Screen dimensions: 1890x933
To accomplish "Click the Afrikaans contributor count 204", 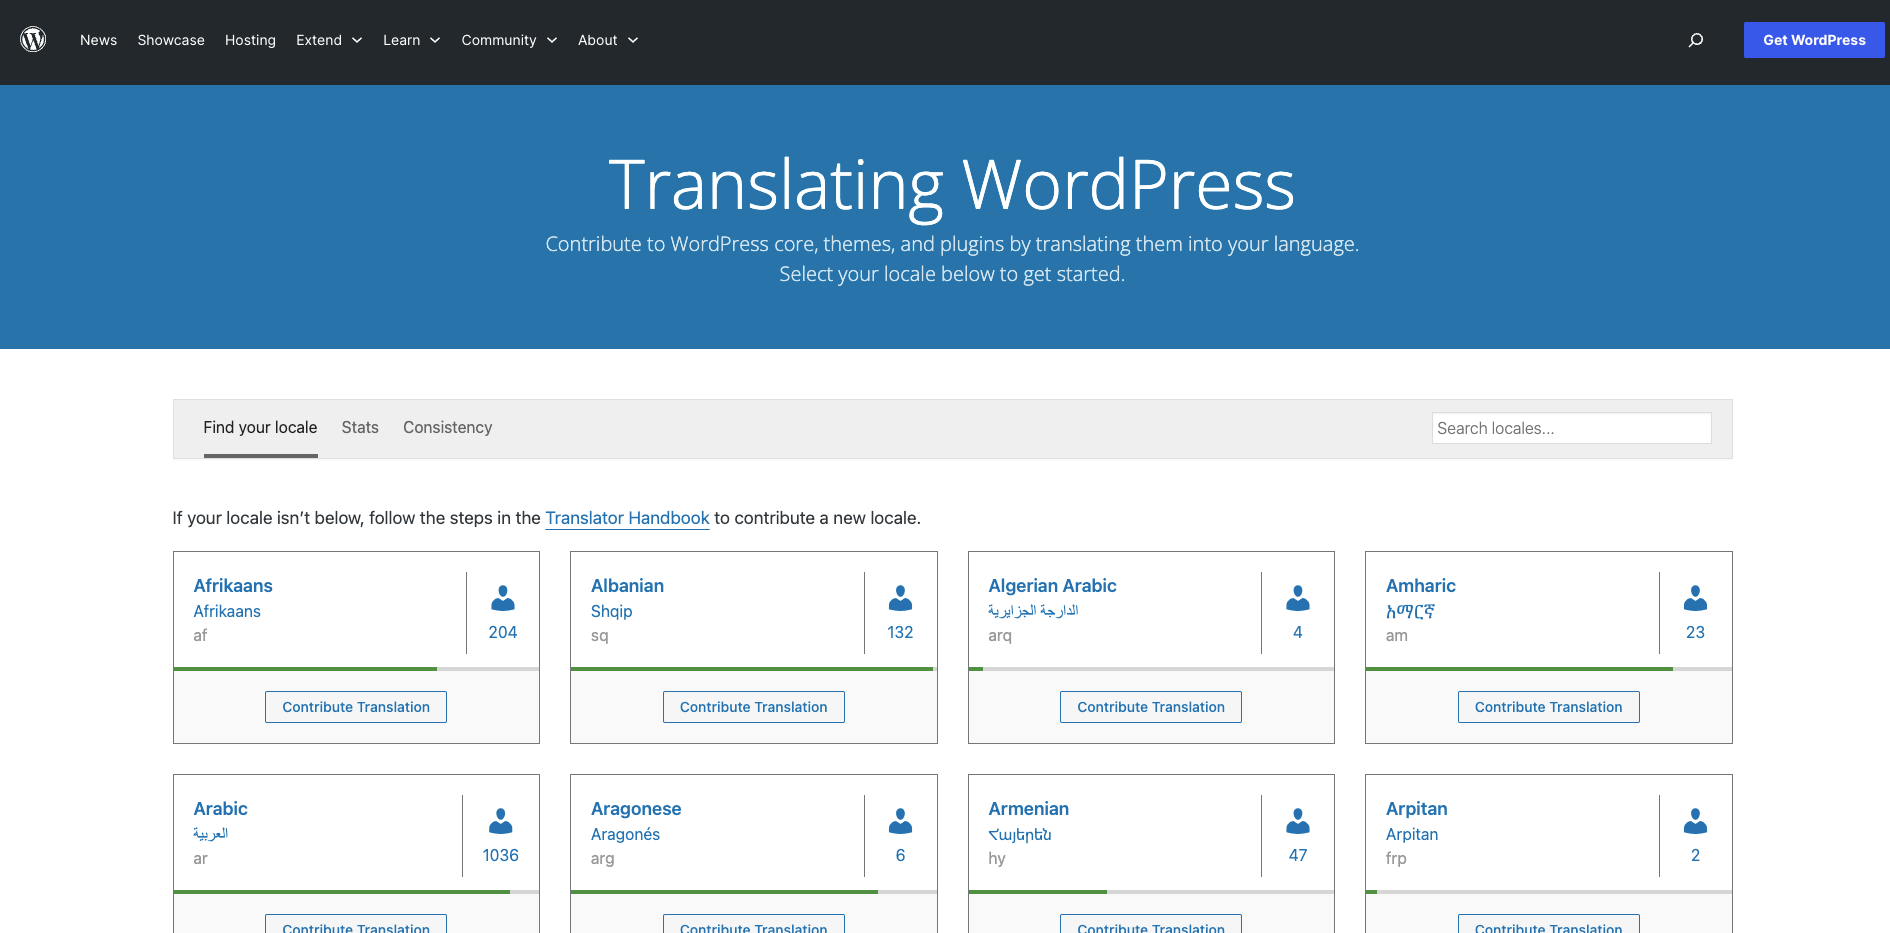I will click(503, 632).
